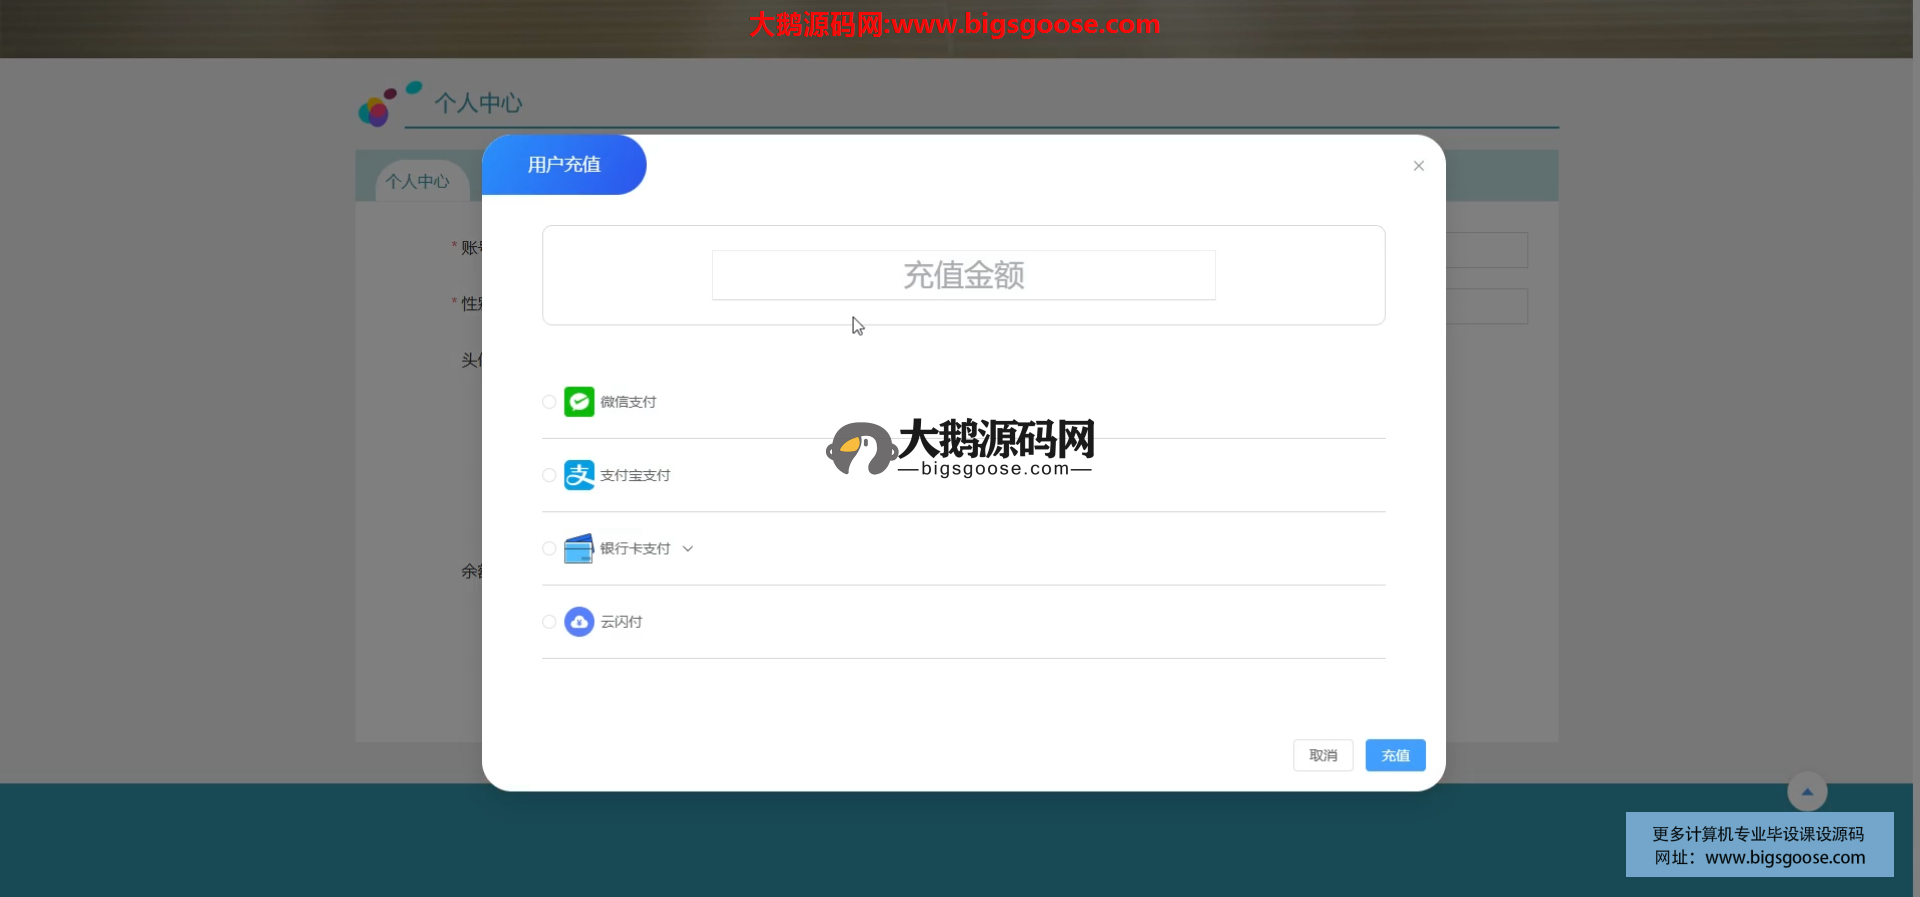Switch to the 个人中心 tab
Screen dimensions: 1920x897
418,182
